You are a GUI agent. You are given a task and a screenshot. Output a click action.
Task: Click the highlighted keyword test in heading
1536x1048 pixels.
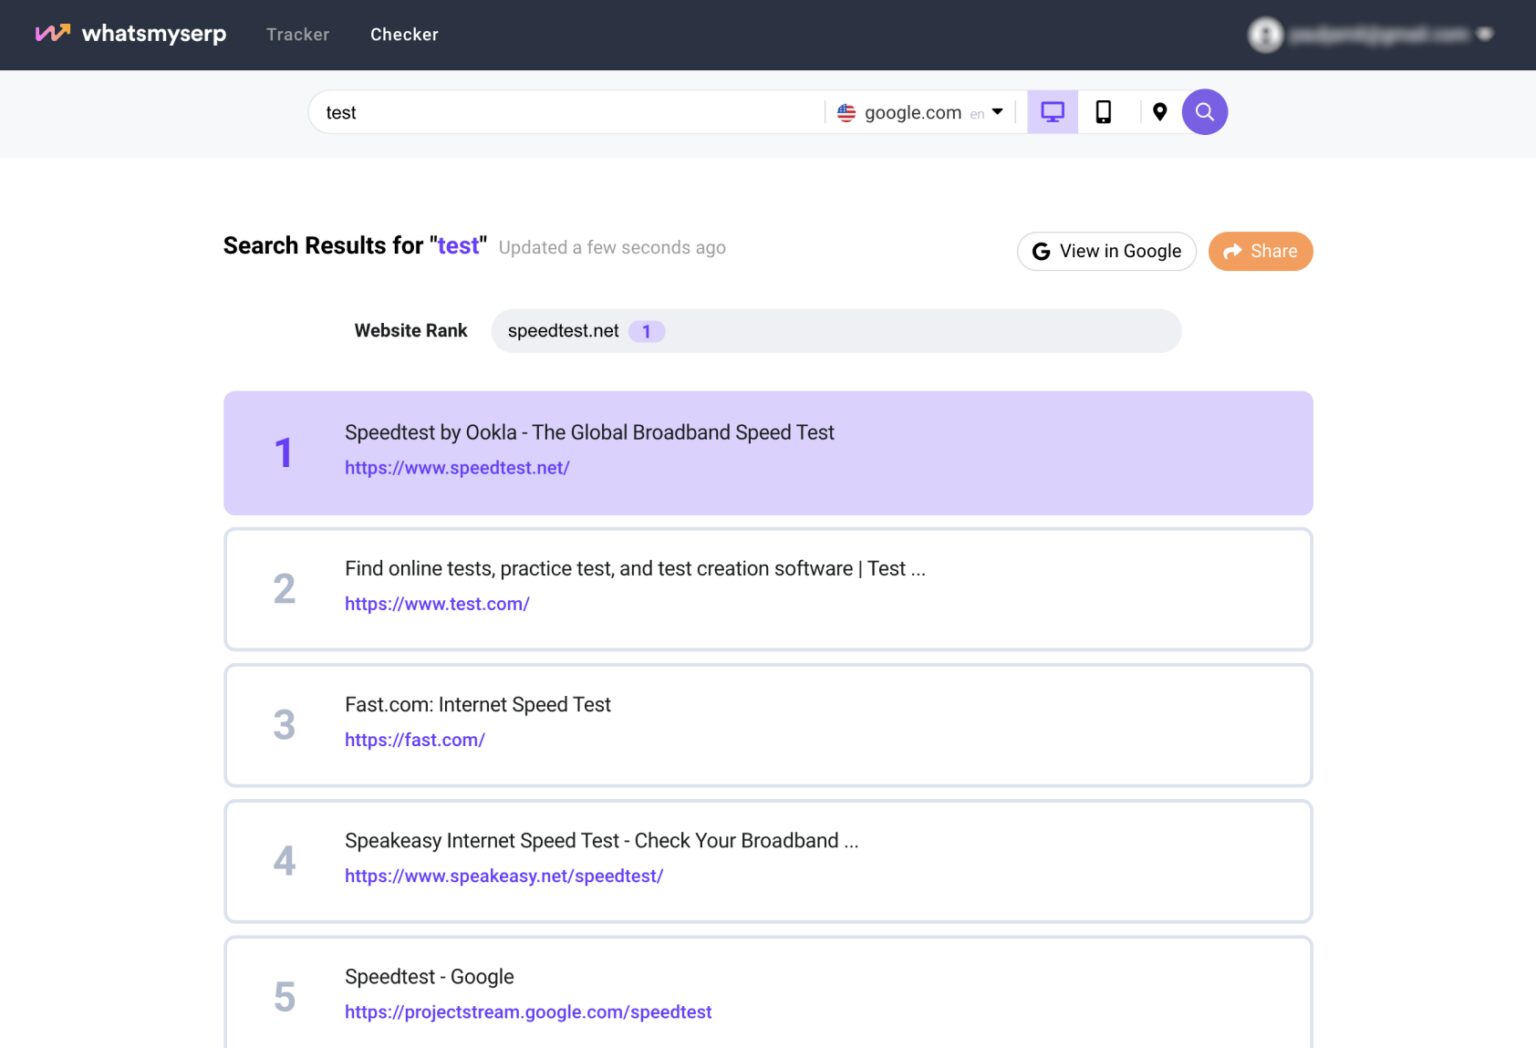tap(458, 246)
